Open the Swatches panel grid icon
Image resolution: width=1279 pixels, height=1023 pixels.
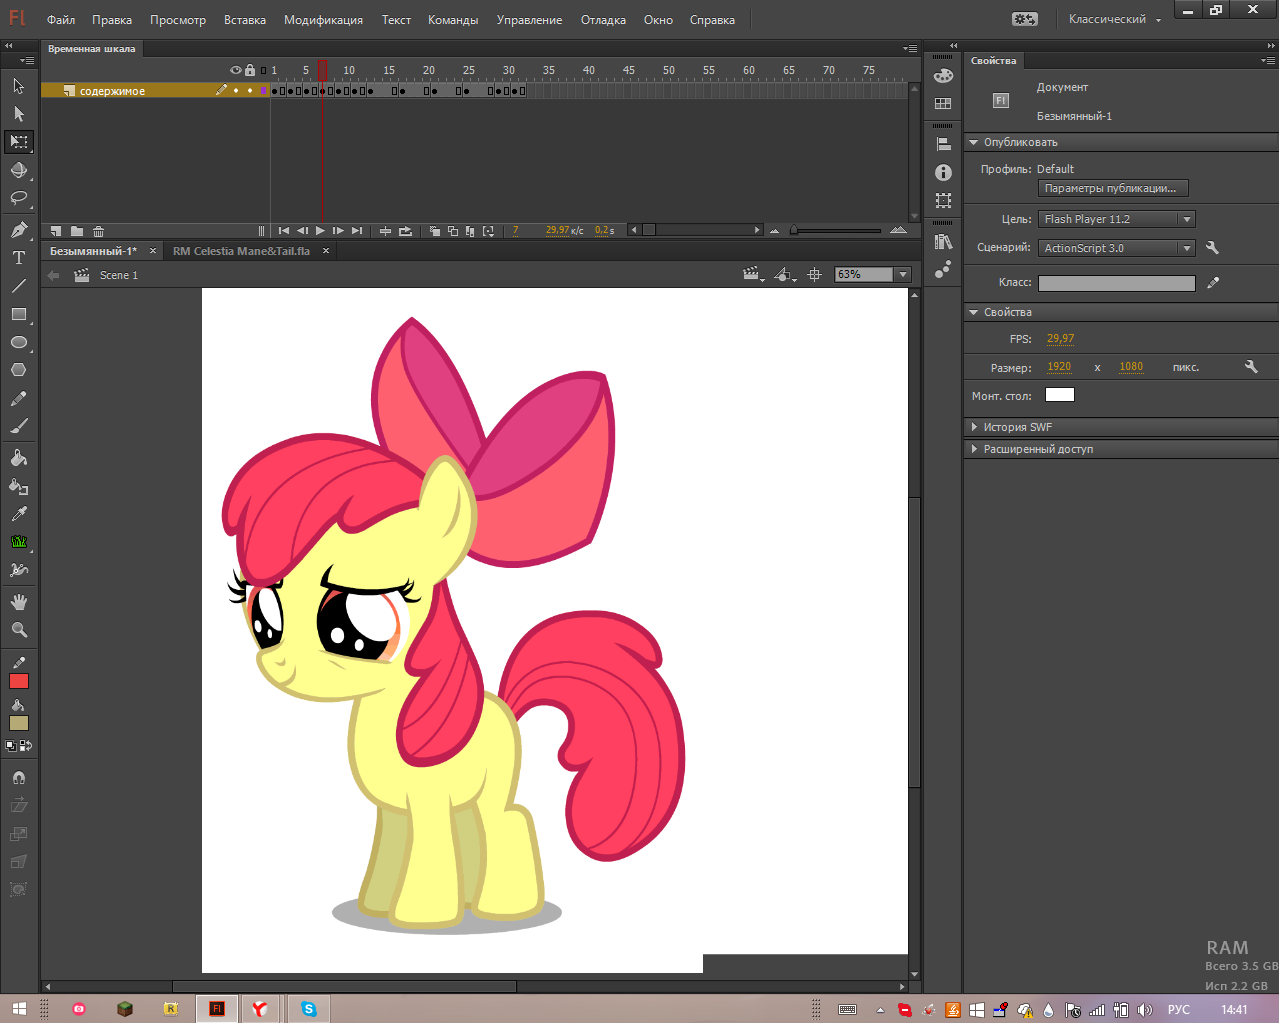click(x=943, y=104)
